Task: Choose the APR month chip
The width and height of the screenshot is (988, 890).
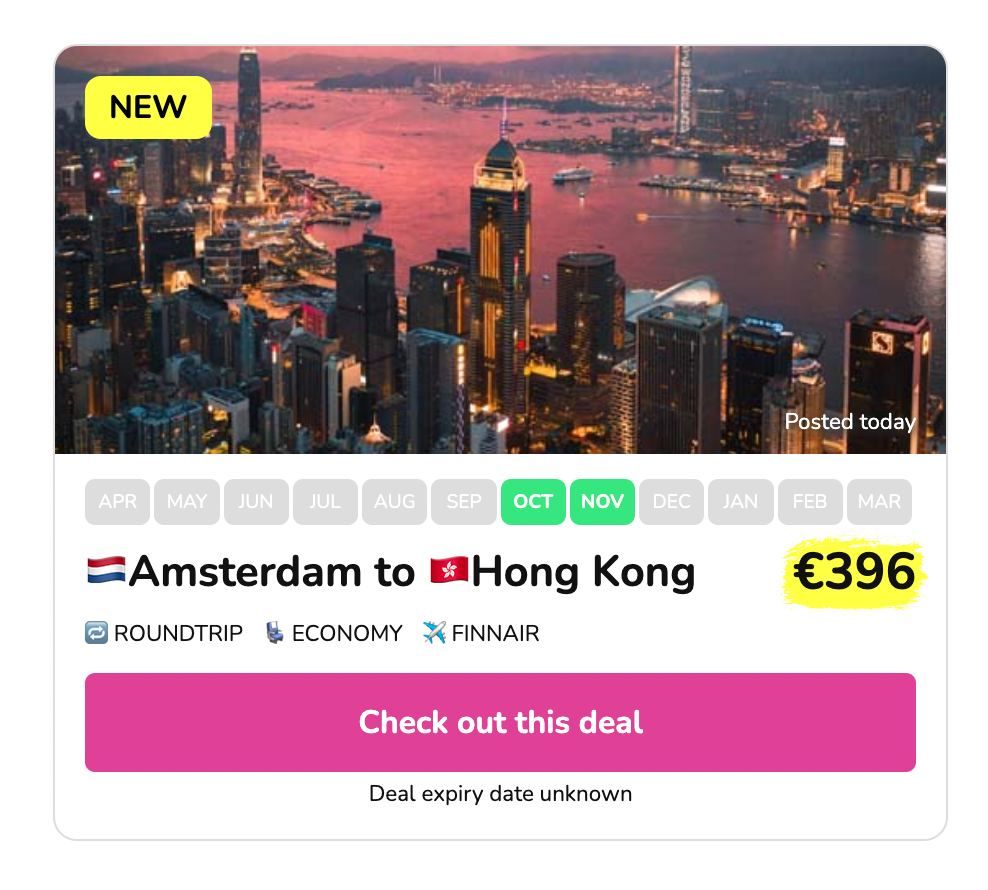Action: pos(117,502)
